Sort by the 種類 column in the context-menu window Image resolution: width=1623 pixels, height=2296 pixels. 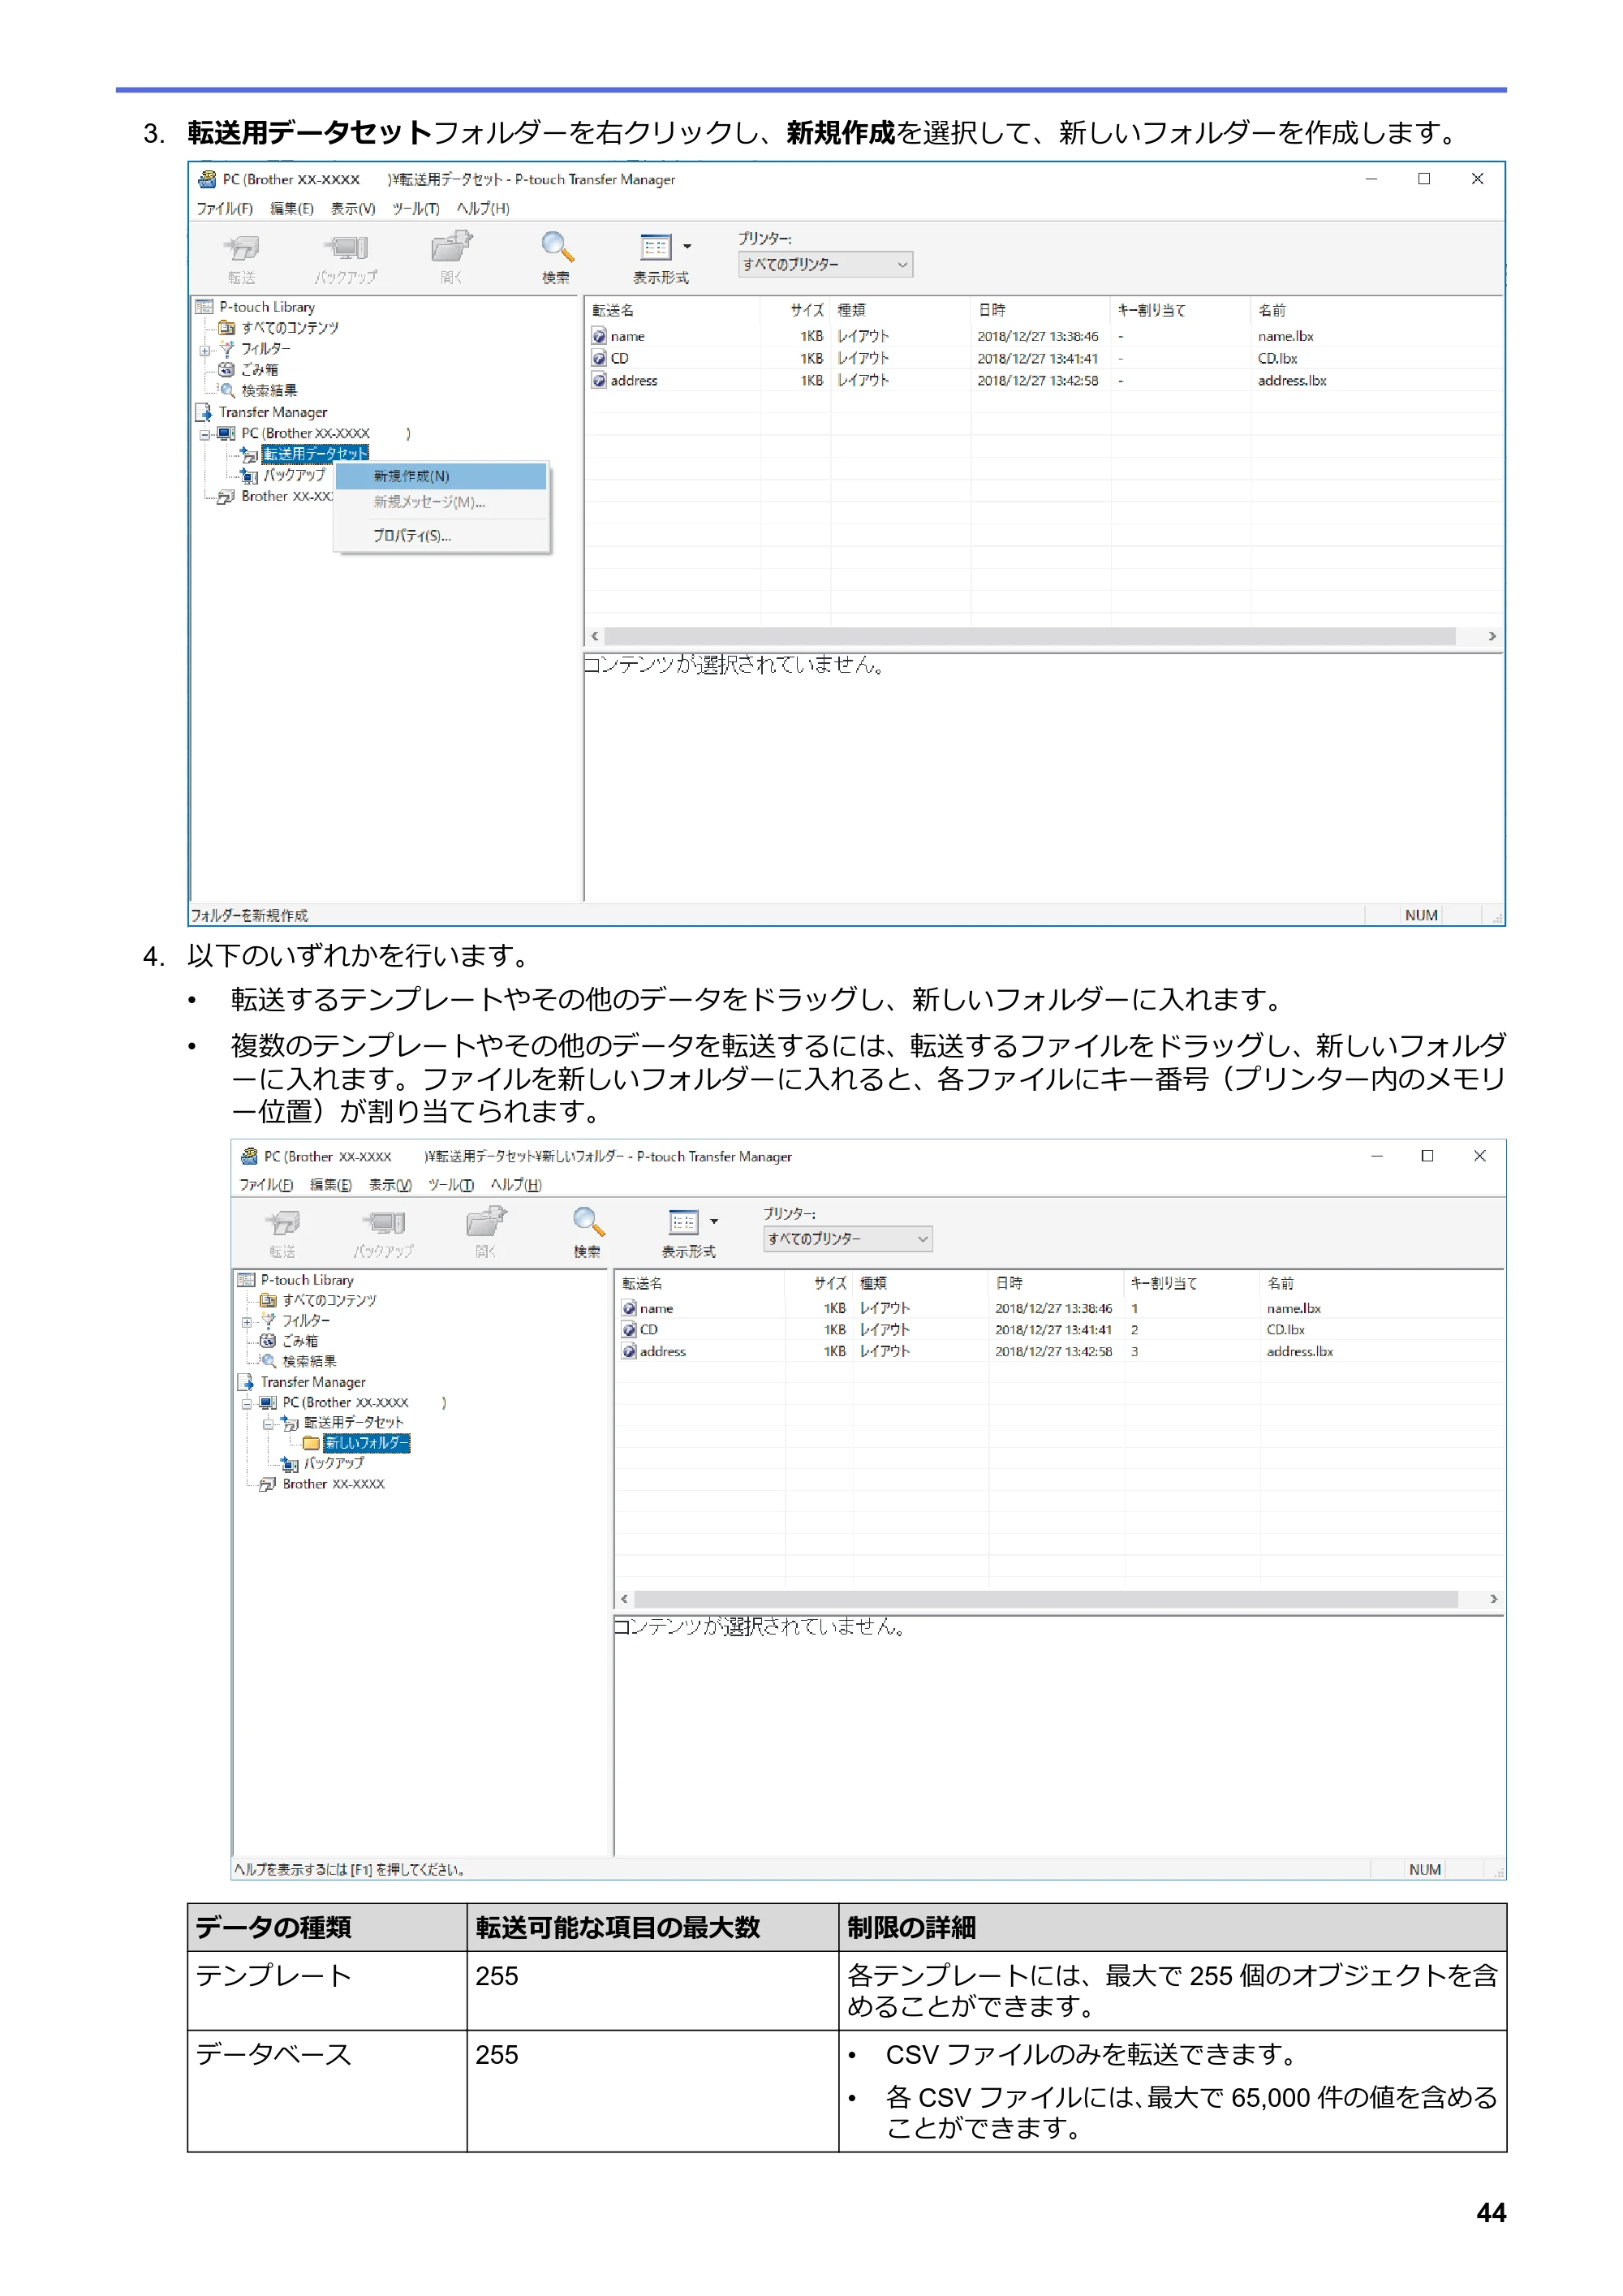(x=899, y=310)
